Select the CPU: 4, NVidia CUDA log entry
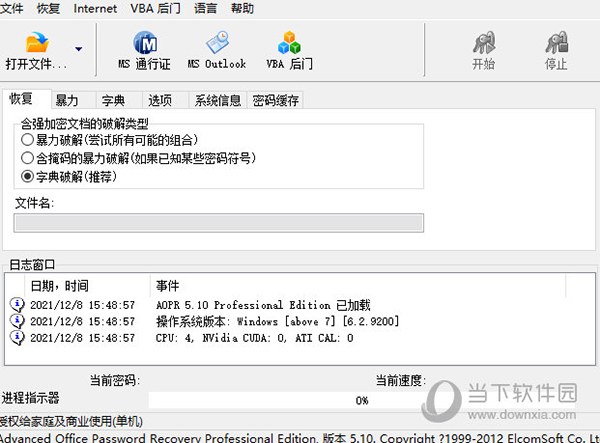This screenshot has height=443, width=600. (x=254, y=338)
